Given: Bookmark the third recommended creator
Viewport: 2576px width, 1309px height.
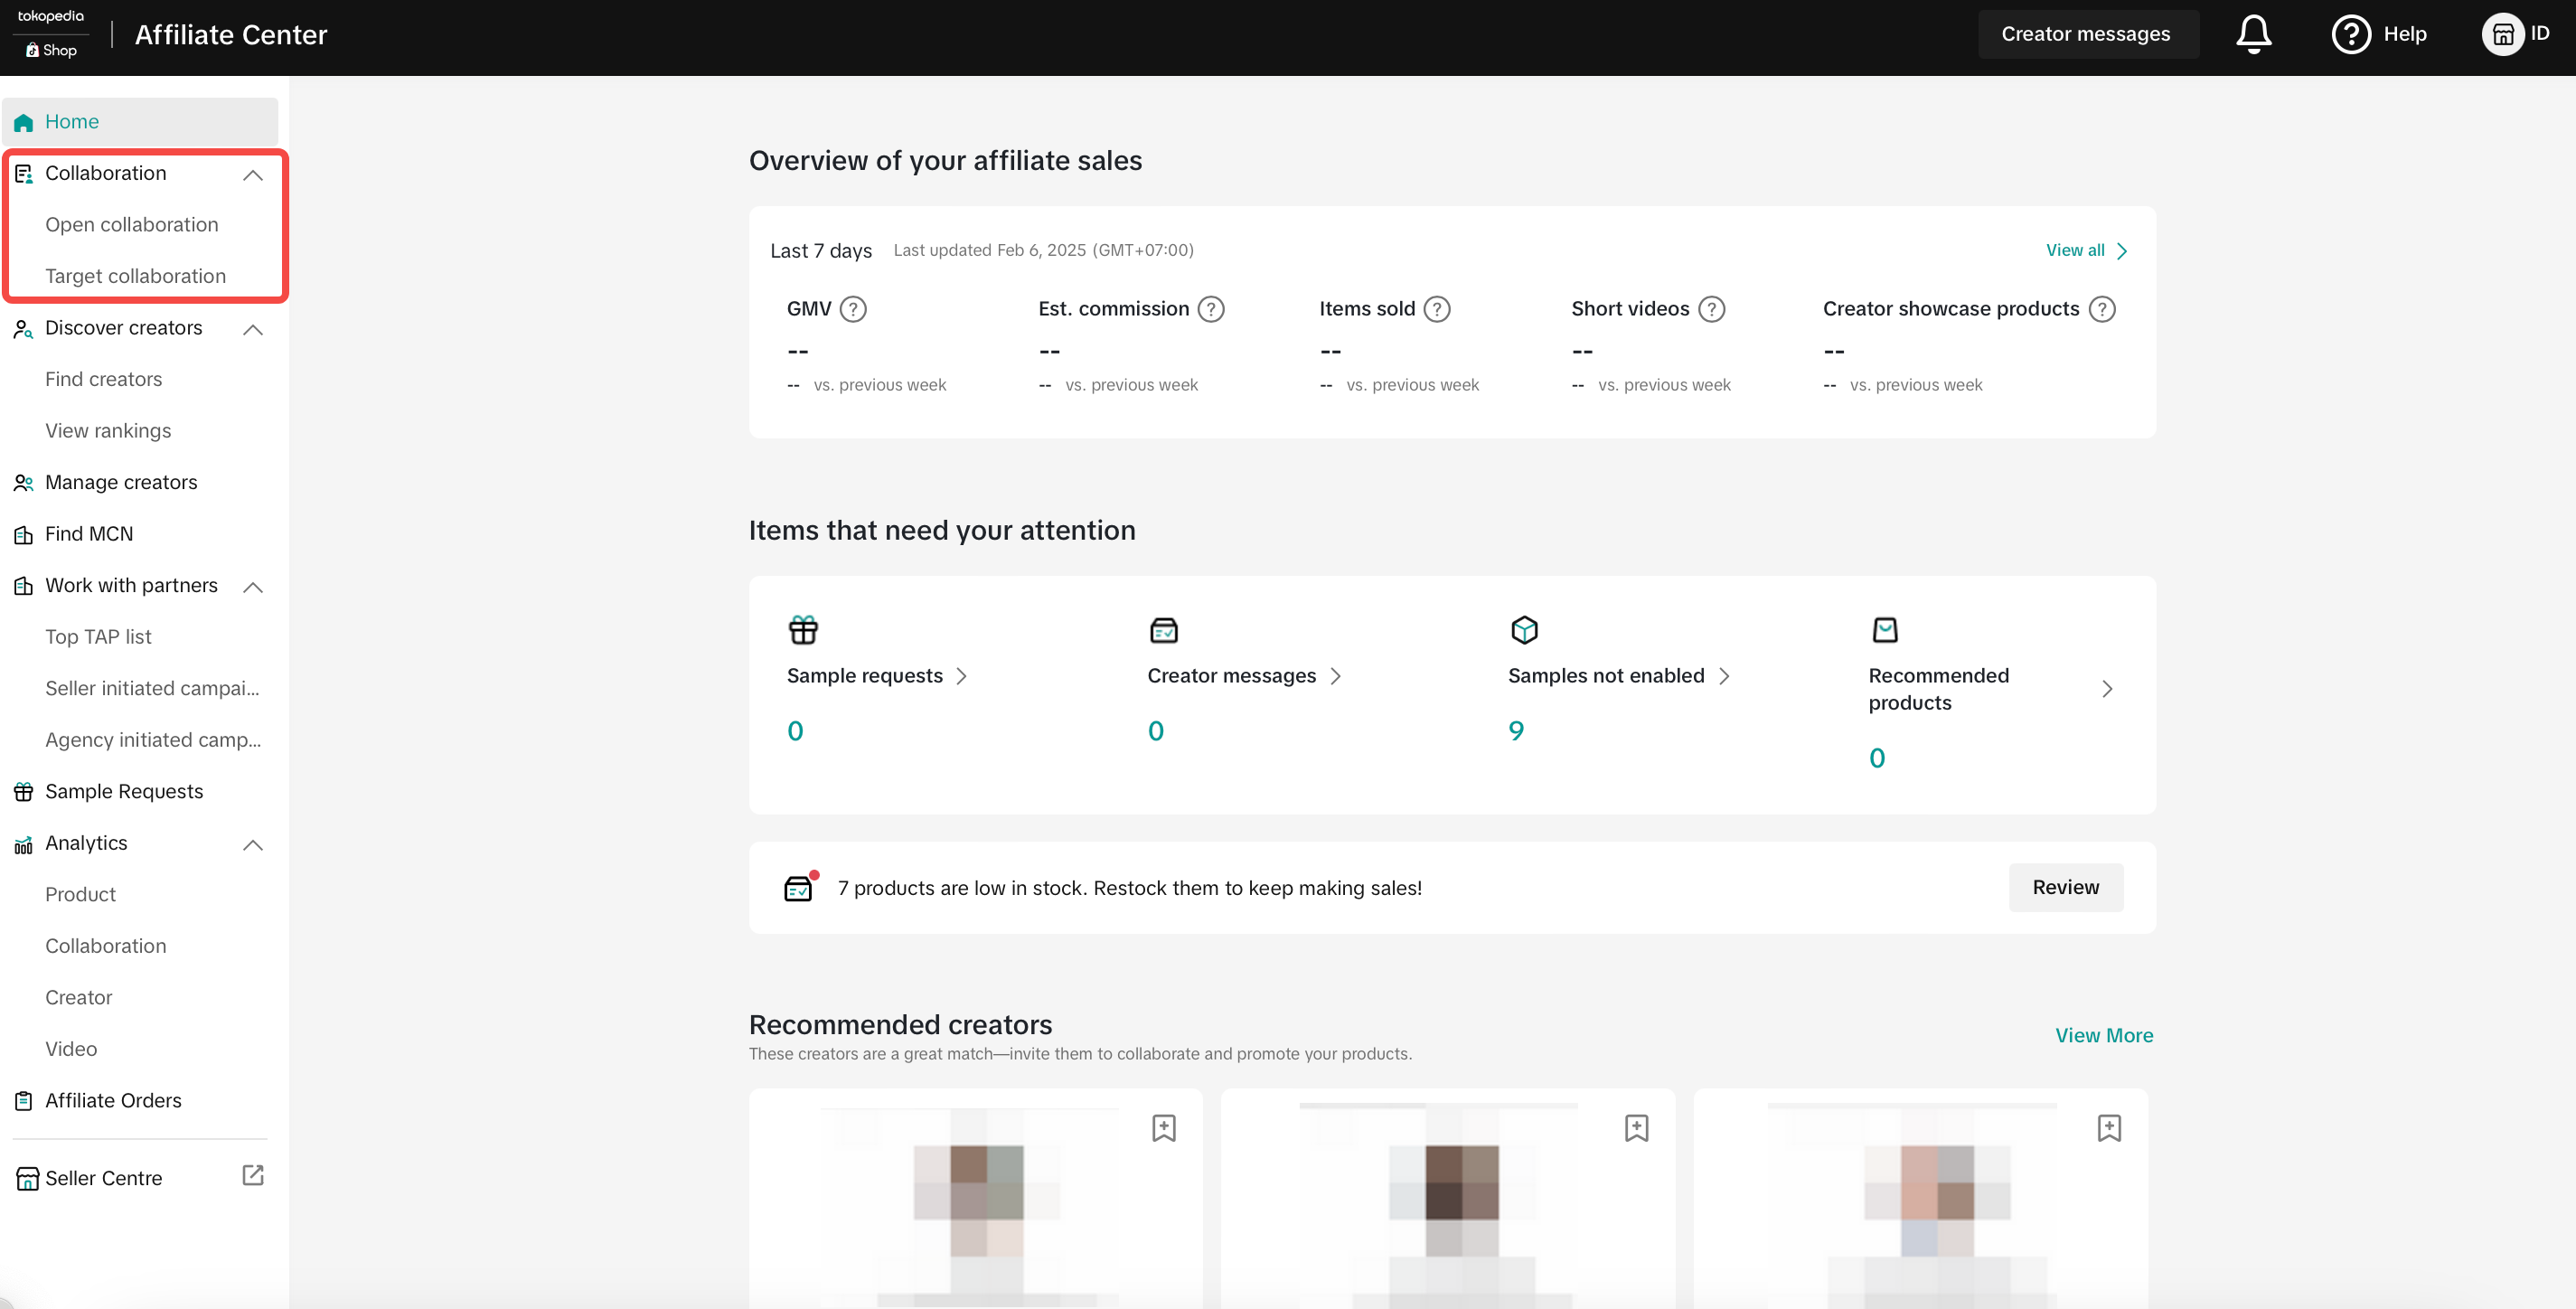Looking at the screenshot, I should coord(2109,1128).
